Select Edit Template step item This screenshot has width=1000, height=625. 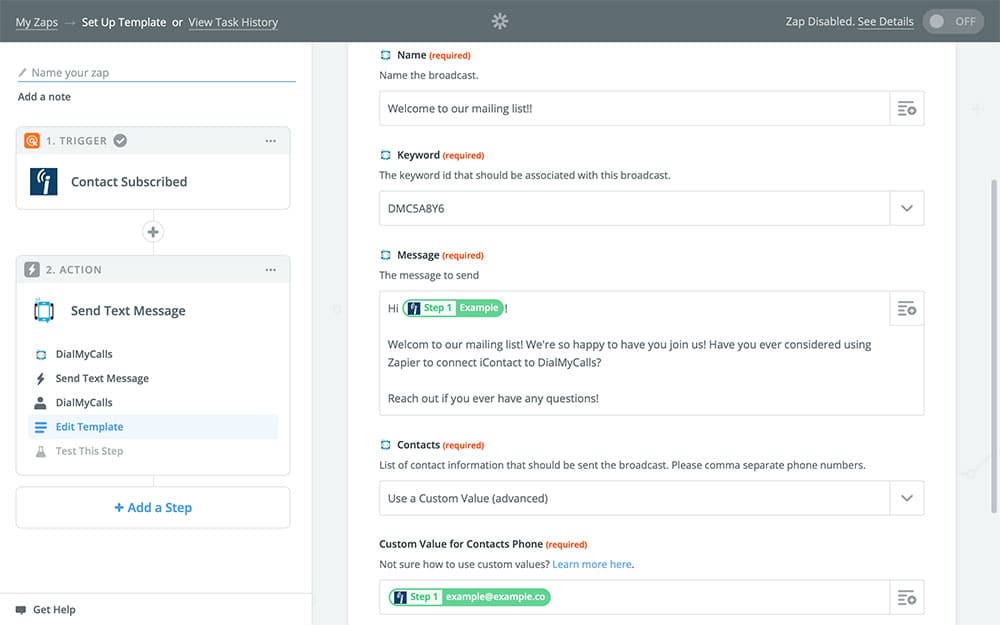pyautogui.click(x=89, y=427)
